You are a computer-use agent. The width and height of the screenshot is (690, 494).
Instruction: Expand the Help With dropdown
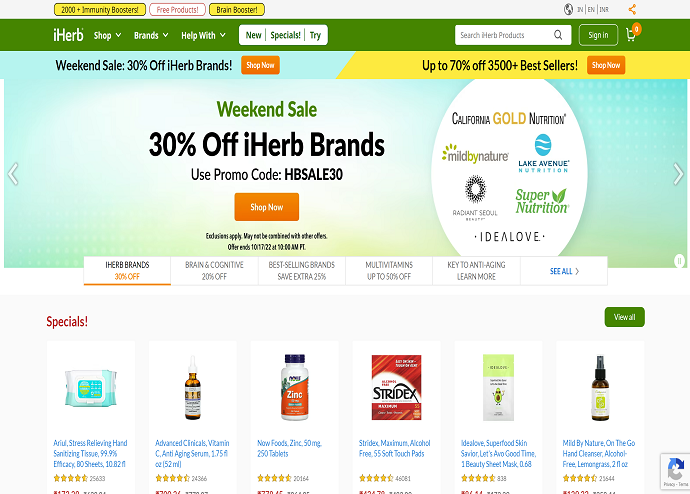[x=203, y=35]
